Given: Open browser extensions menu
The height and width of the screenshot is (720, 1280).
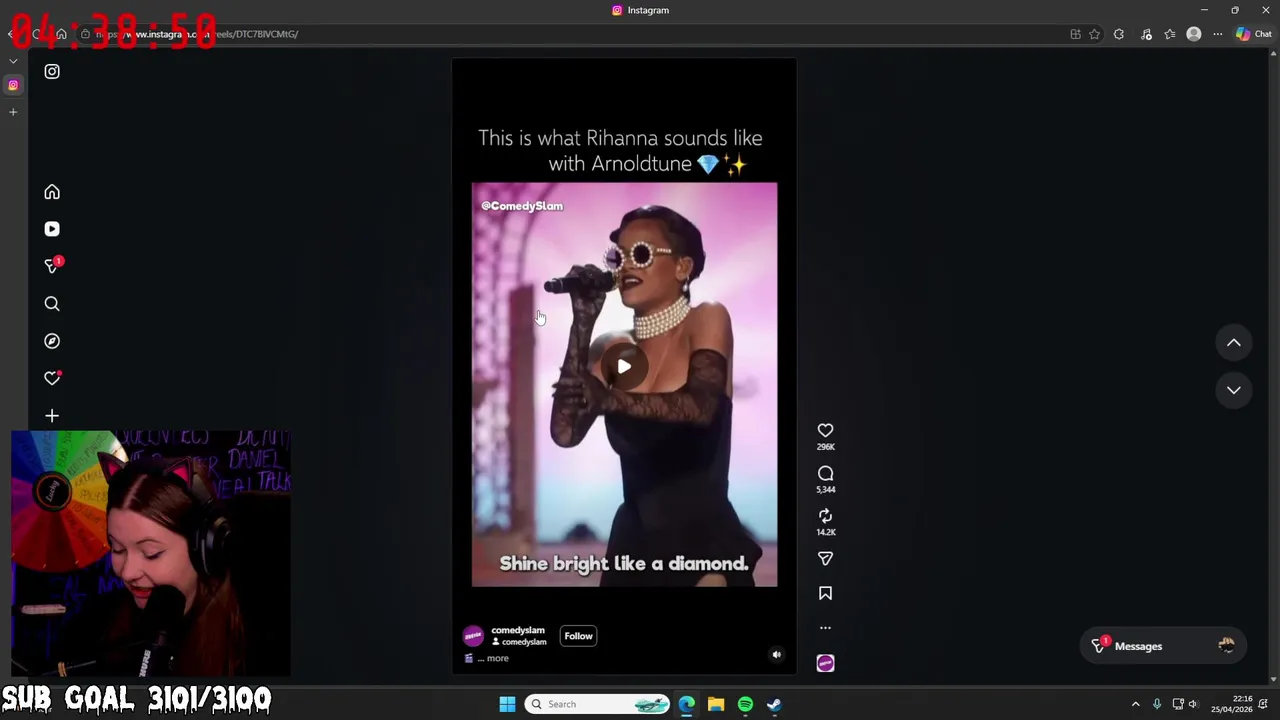Looking at the screenshot, I should 1119,34.
